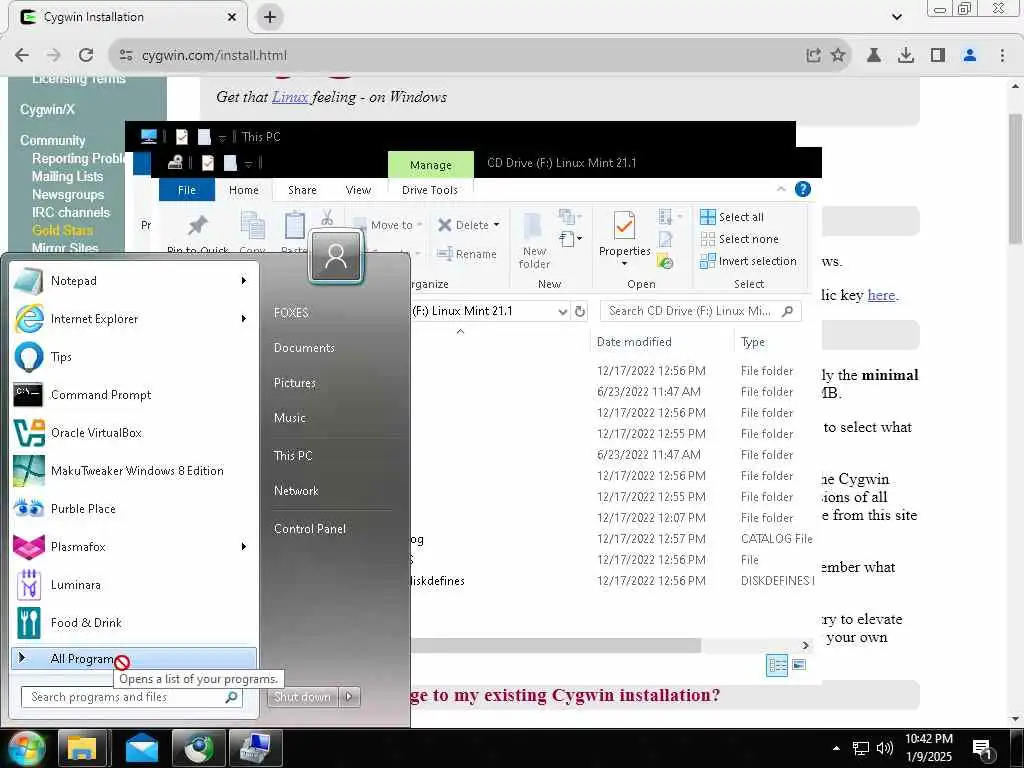The width and height of the screenshot is (1024, 768).
Task: Bookmark this page with the star
Action: (838, 56)
